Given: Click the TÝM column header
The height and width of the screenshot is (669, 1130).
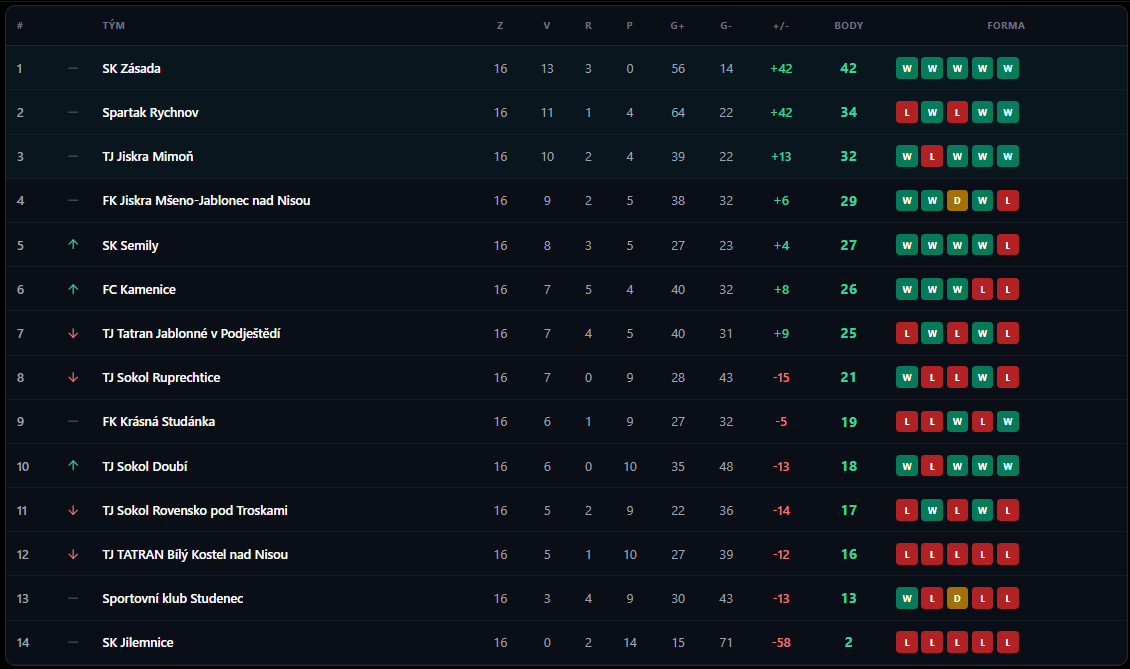Looking at the screenshot, I should (113, 26).
